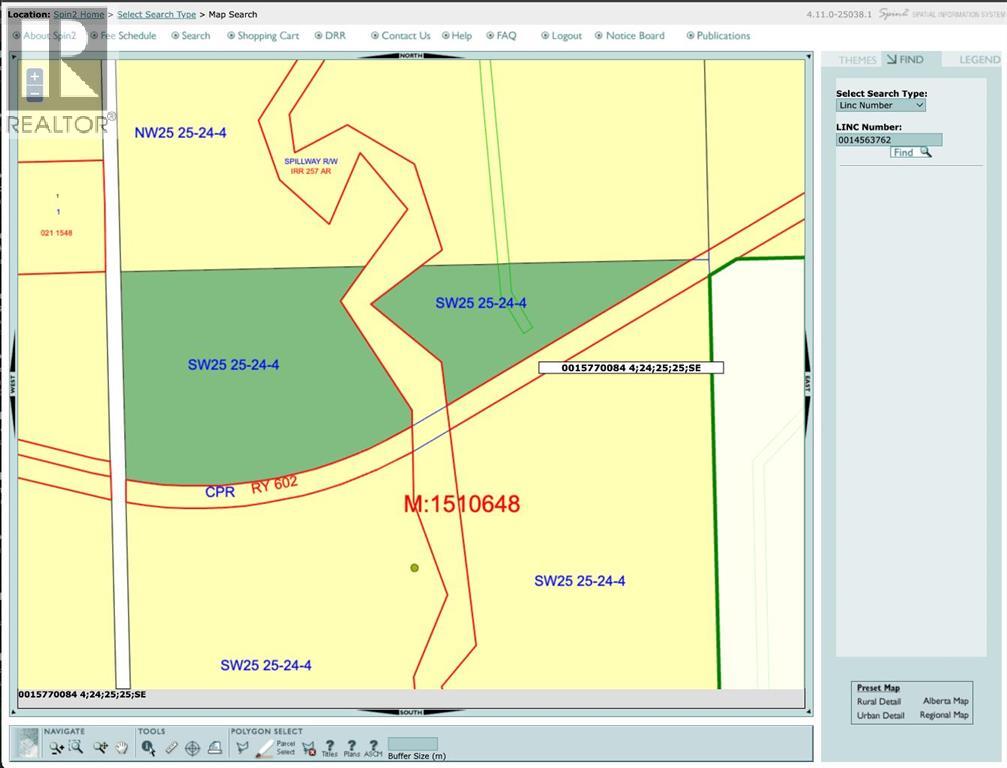The width and height of the screenshot is (1007, 768).
Task: Pick the measure ruler tool
Action: click(171, 747)
